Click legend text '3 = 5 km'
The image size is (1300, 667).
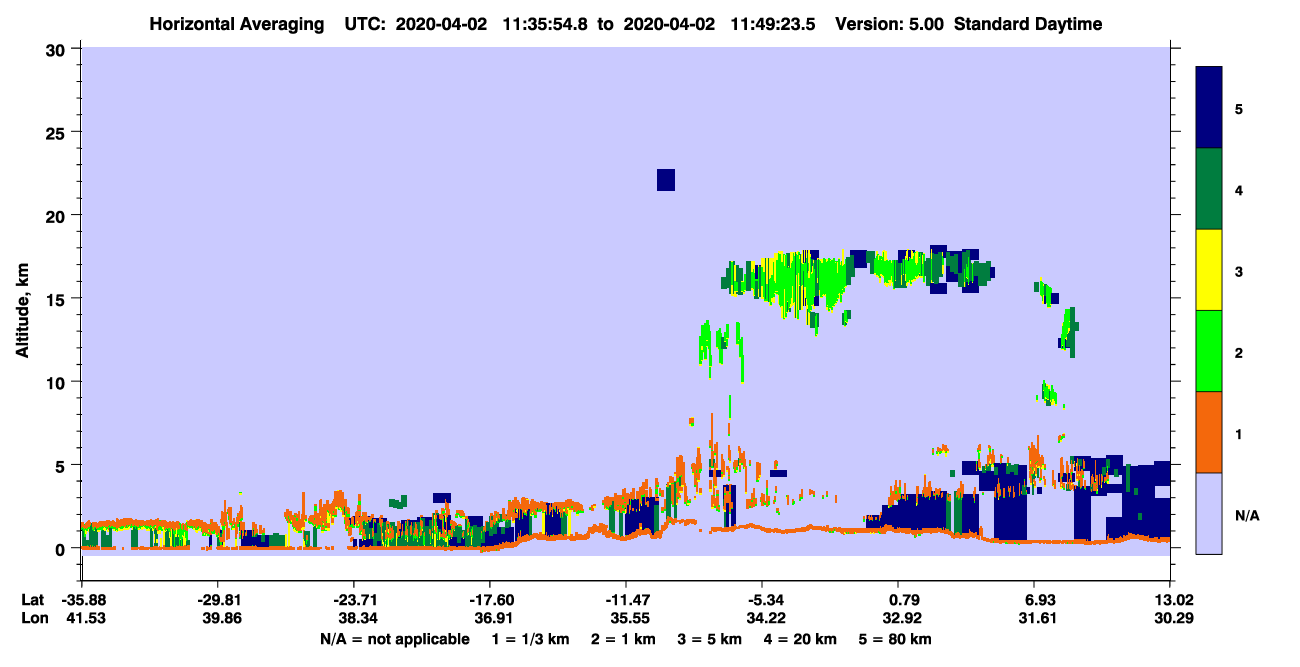710,639
